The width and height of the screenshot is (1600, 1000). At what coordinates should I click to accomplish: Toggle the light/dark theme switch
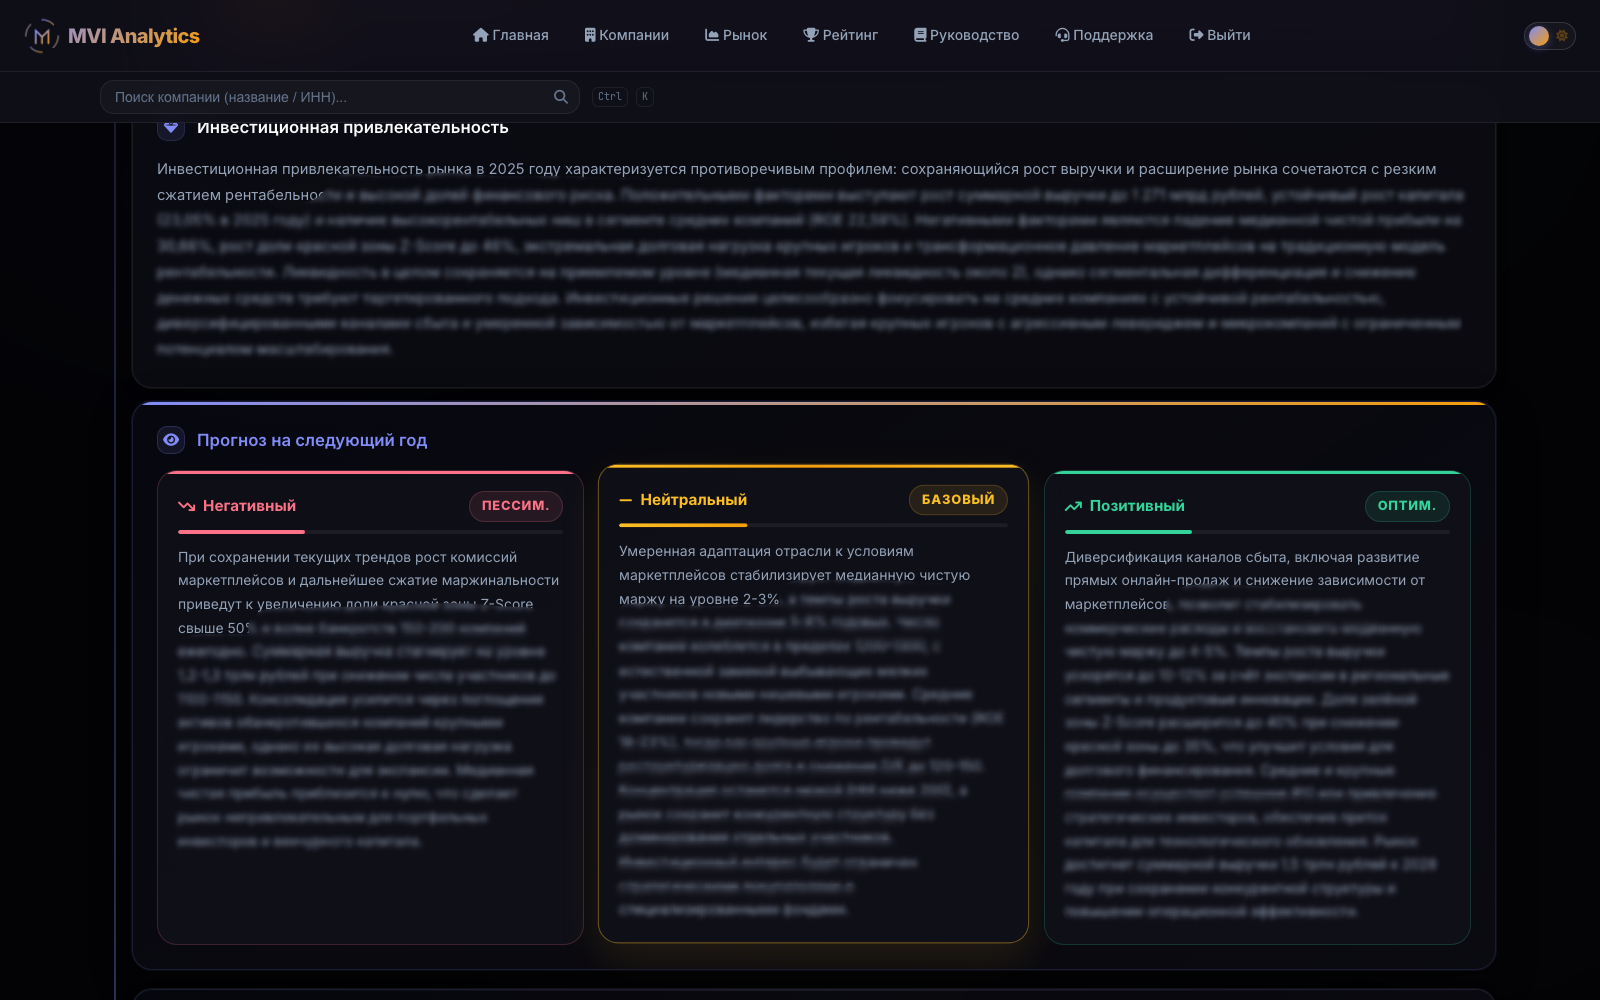tap(1549, 36)
